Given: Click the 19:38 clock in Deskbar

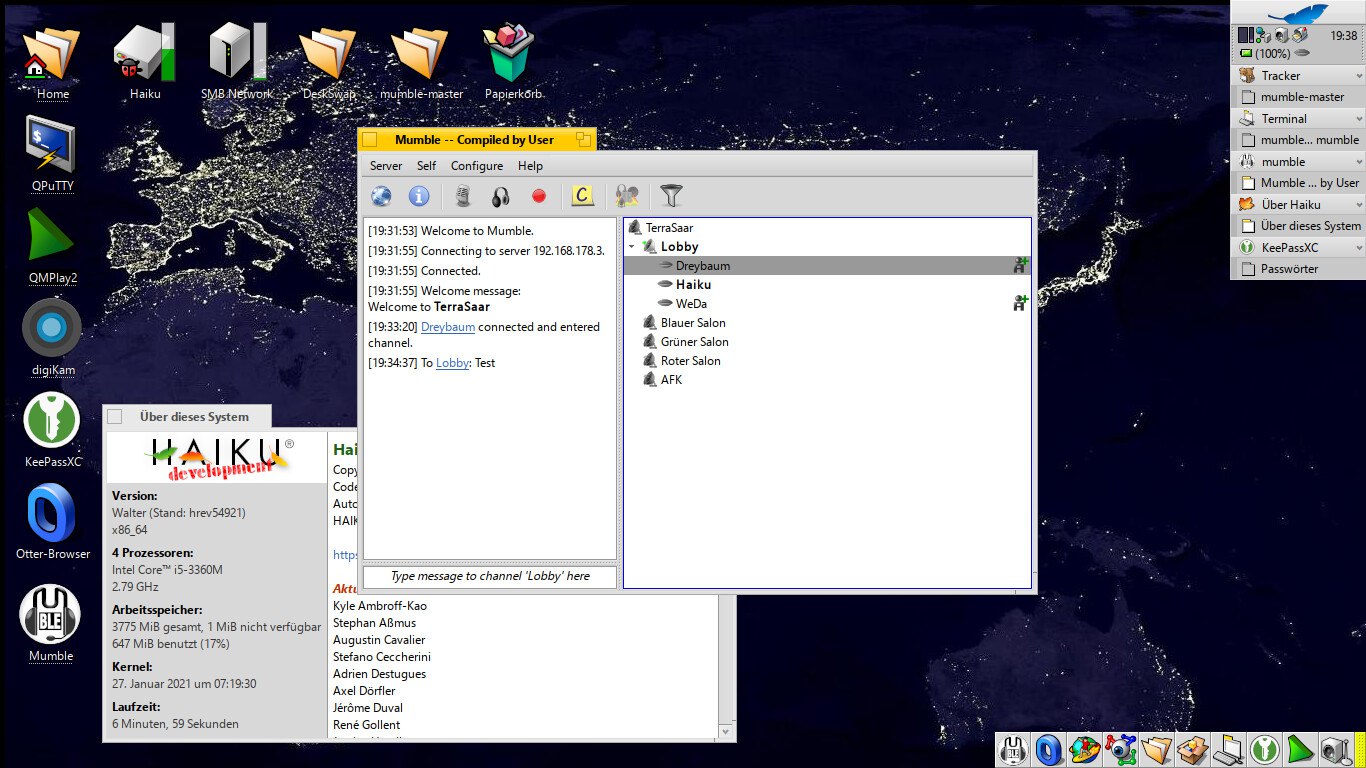Looking at the screenshot, I should (x=1343, y=35).
